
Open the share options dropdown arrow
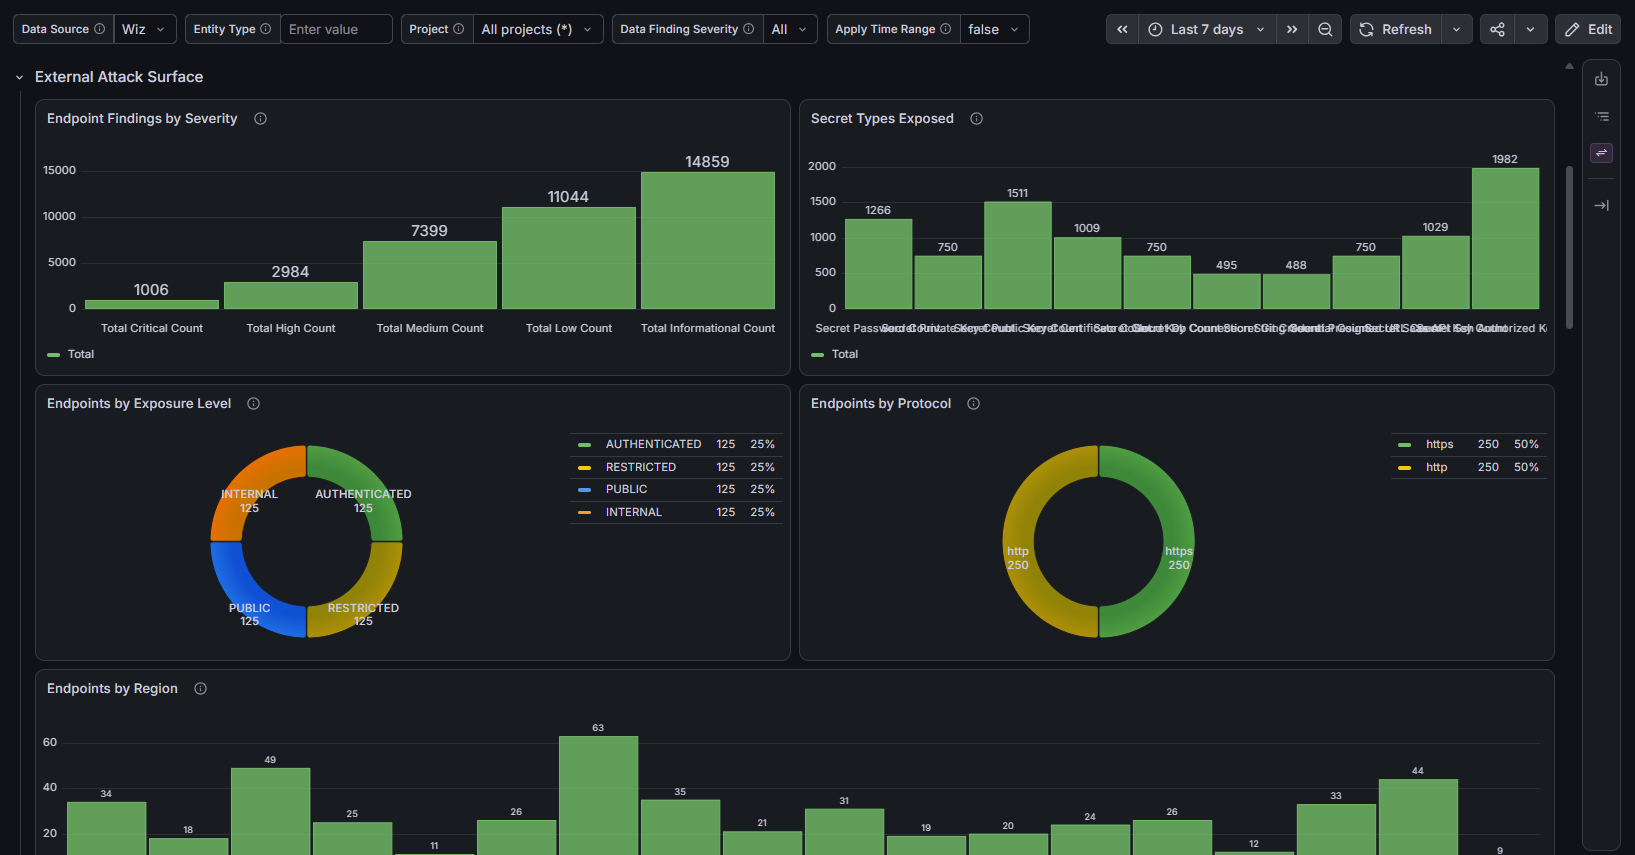pyautogui.click(x=1530, y=29)
